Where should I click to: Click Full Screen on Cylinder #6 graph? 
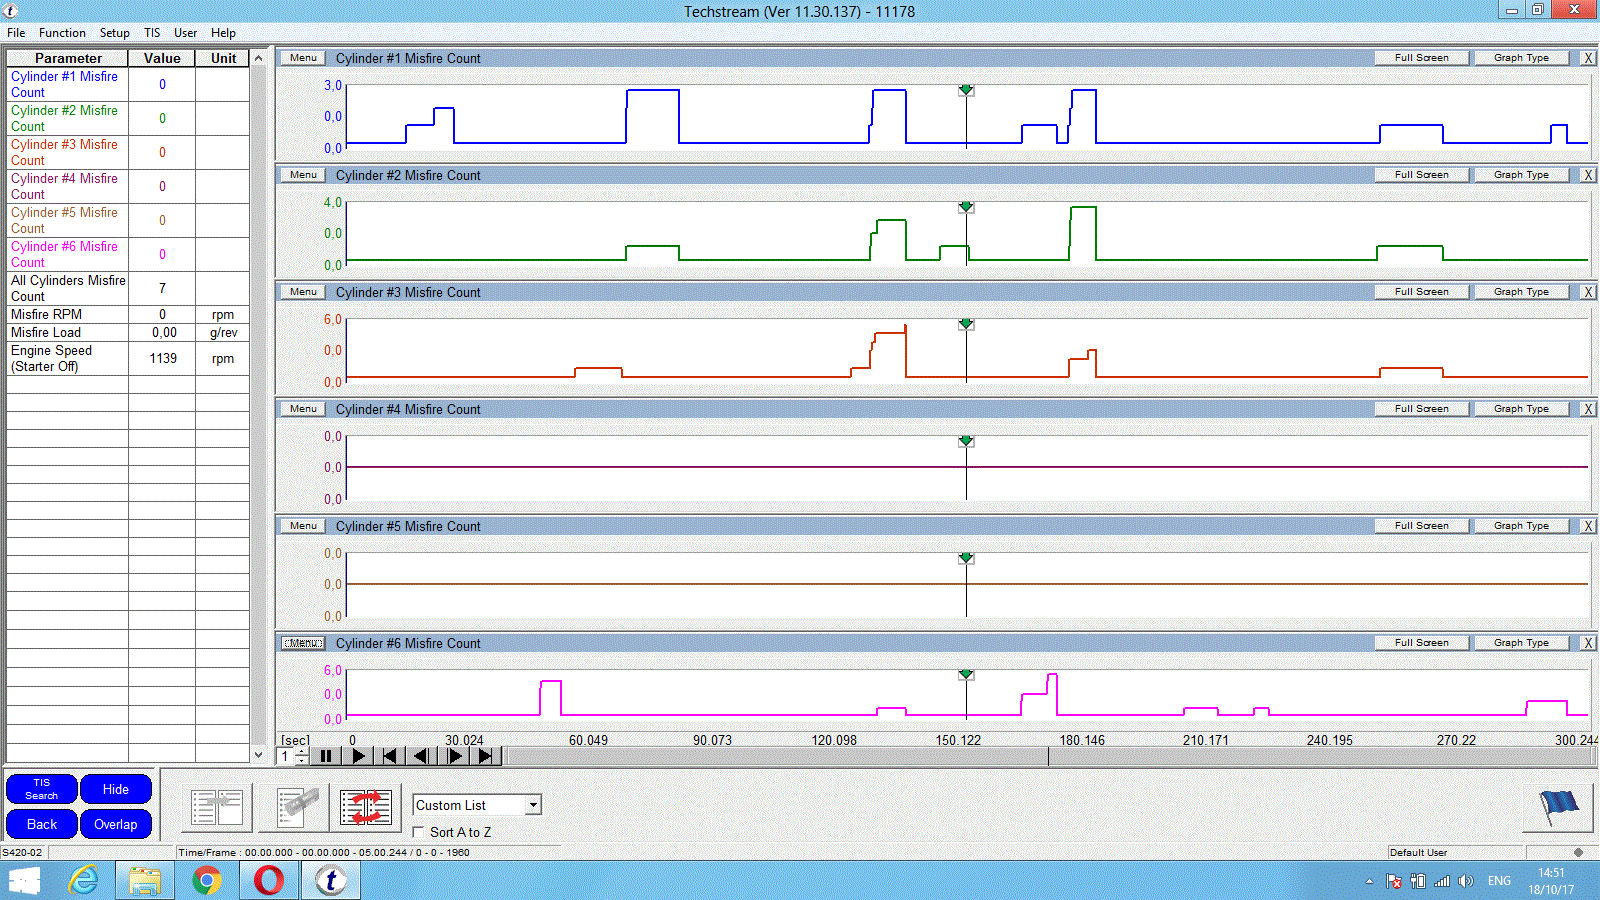(1421, 643)
